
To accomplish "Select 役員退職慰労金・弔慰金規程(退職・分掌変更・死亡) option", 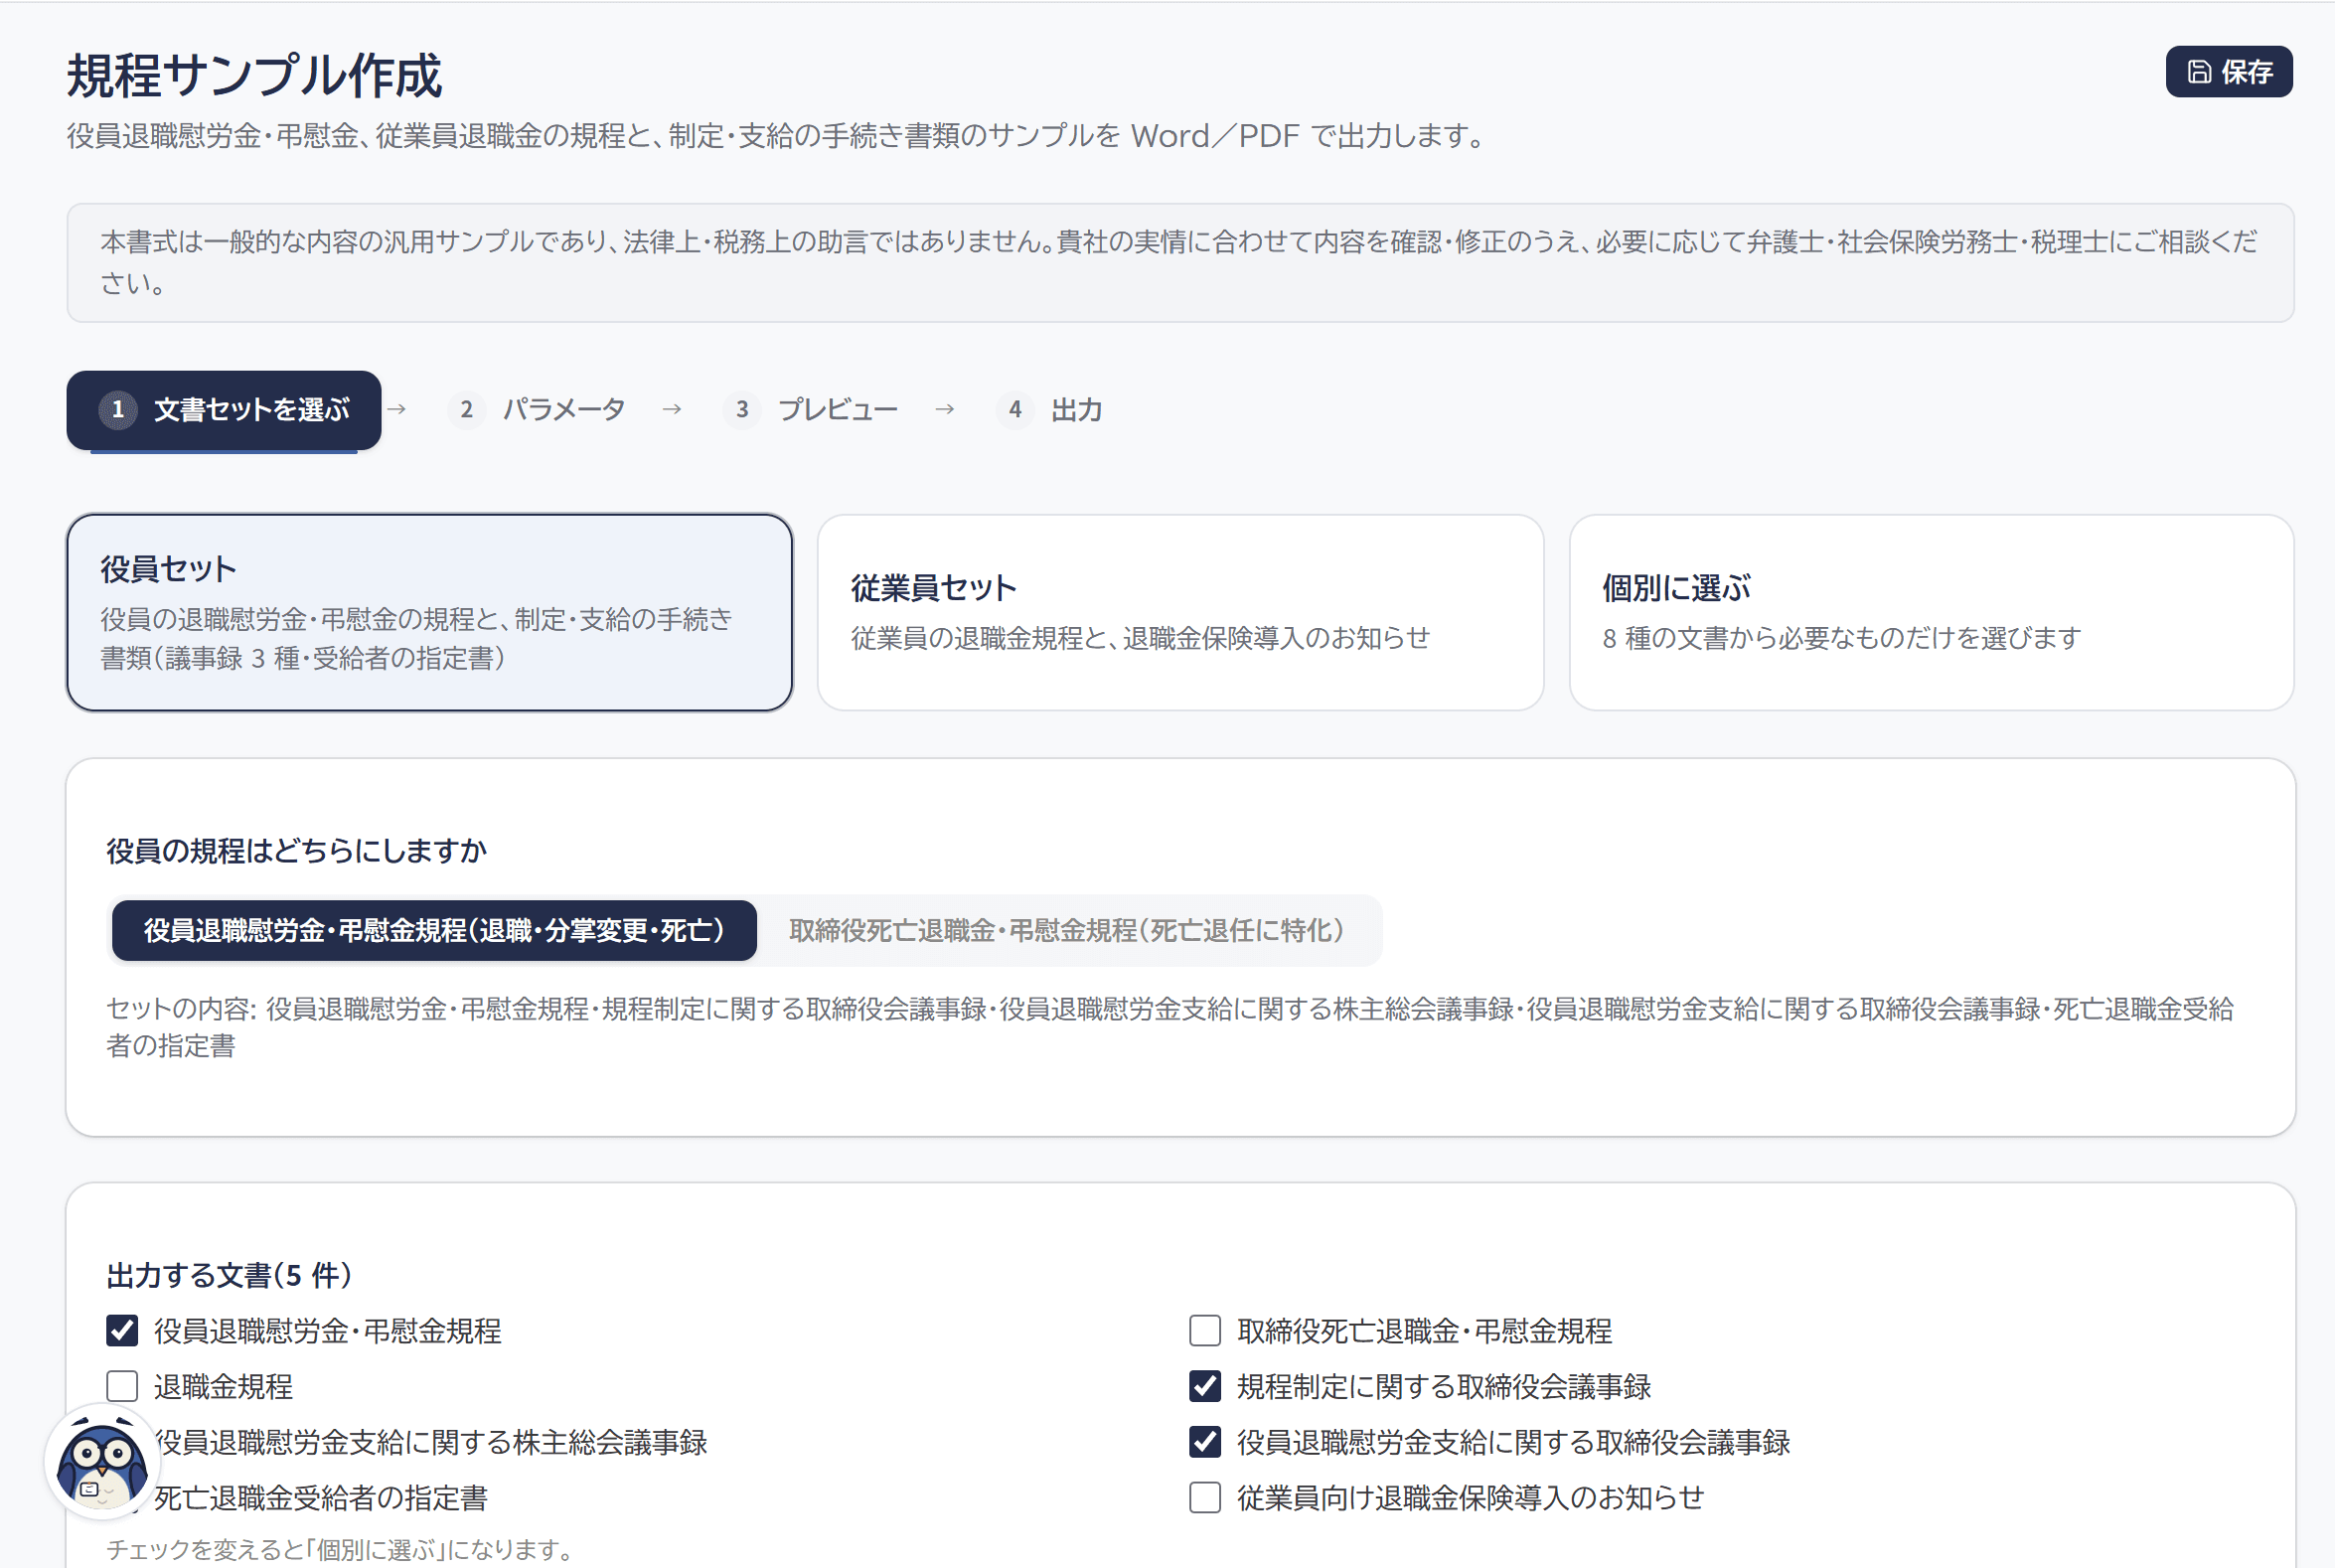I will (434, 931).
